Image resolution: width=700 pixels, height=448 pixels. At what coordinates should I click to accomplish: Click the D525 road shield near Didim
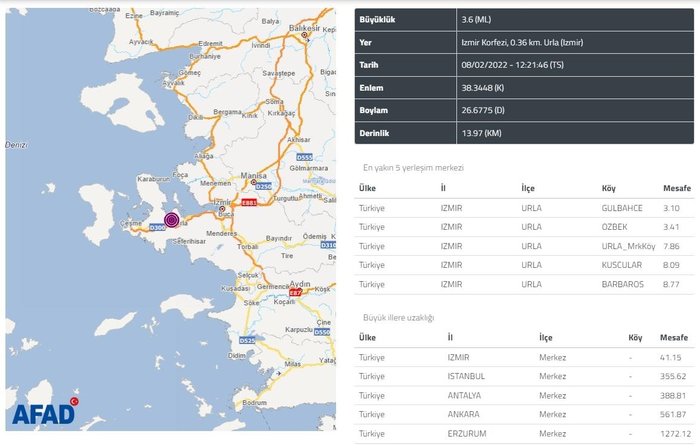click(248, 341)
